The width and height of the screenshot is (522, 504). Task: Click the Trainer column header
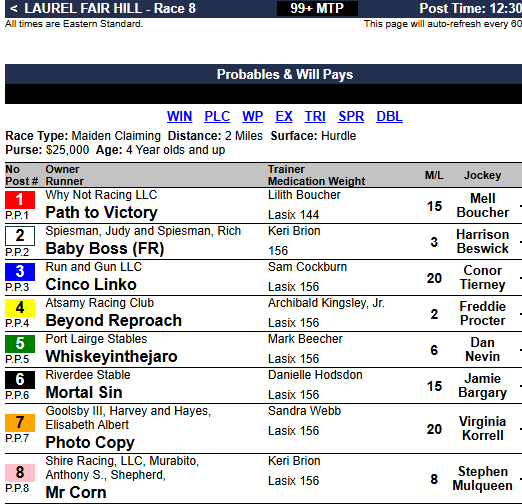pyautogui.click(x=286, y=169)
